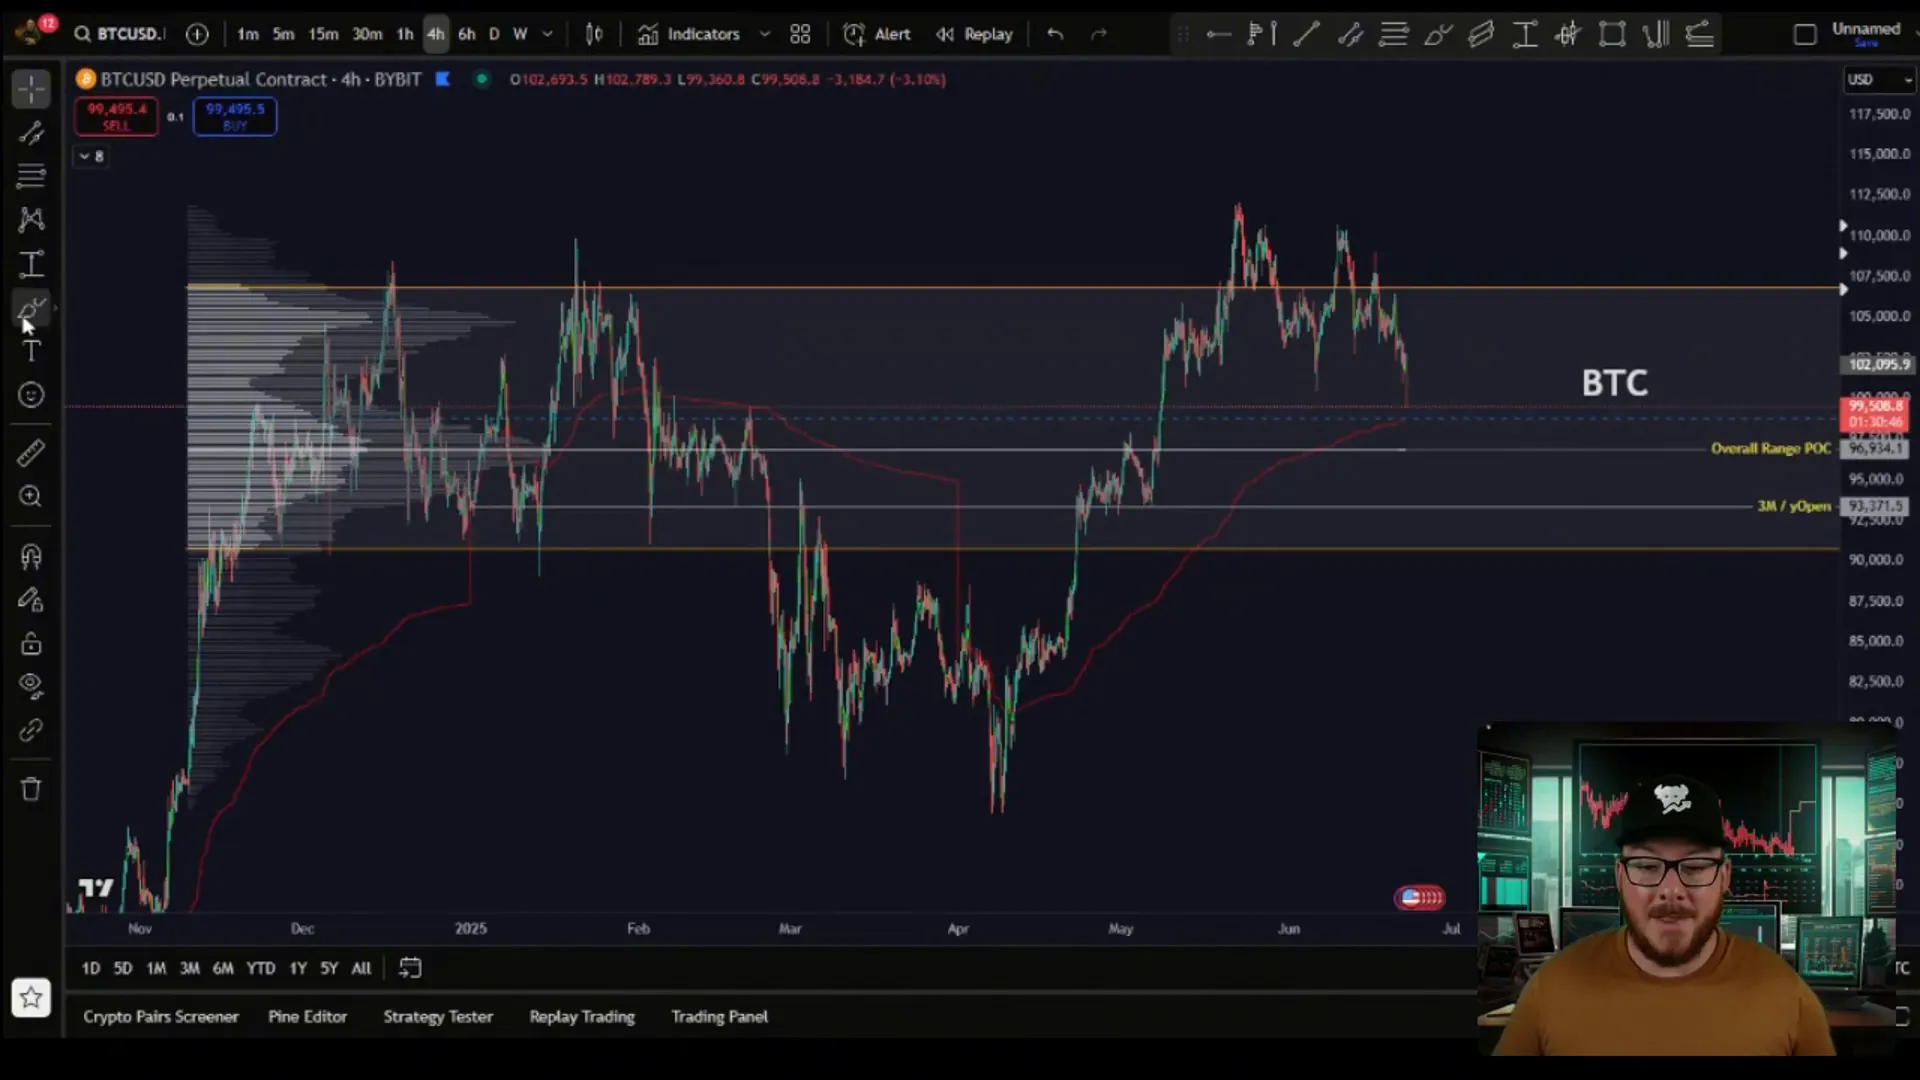The width and height of the screenshot is (1920, 1080).
Task: Open the forecasting and measurement tools group
Action: pos(31,264)
